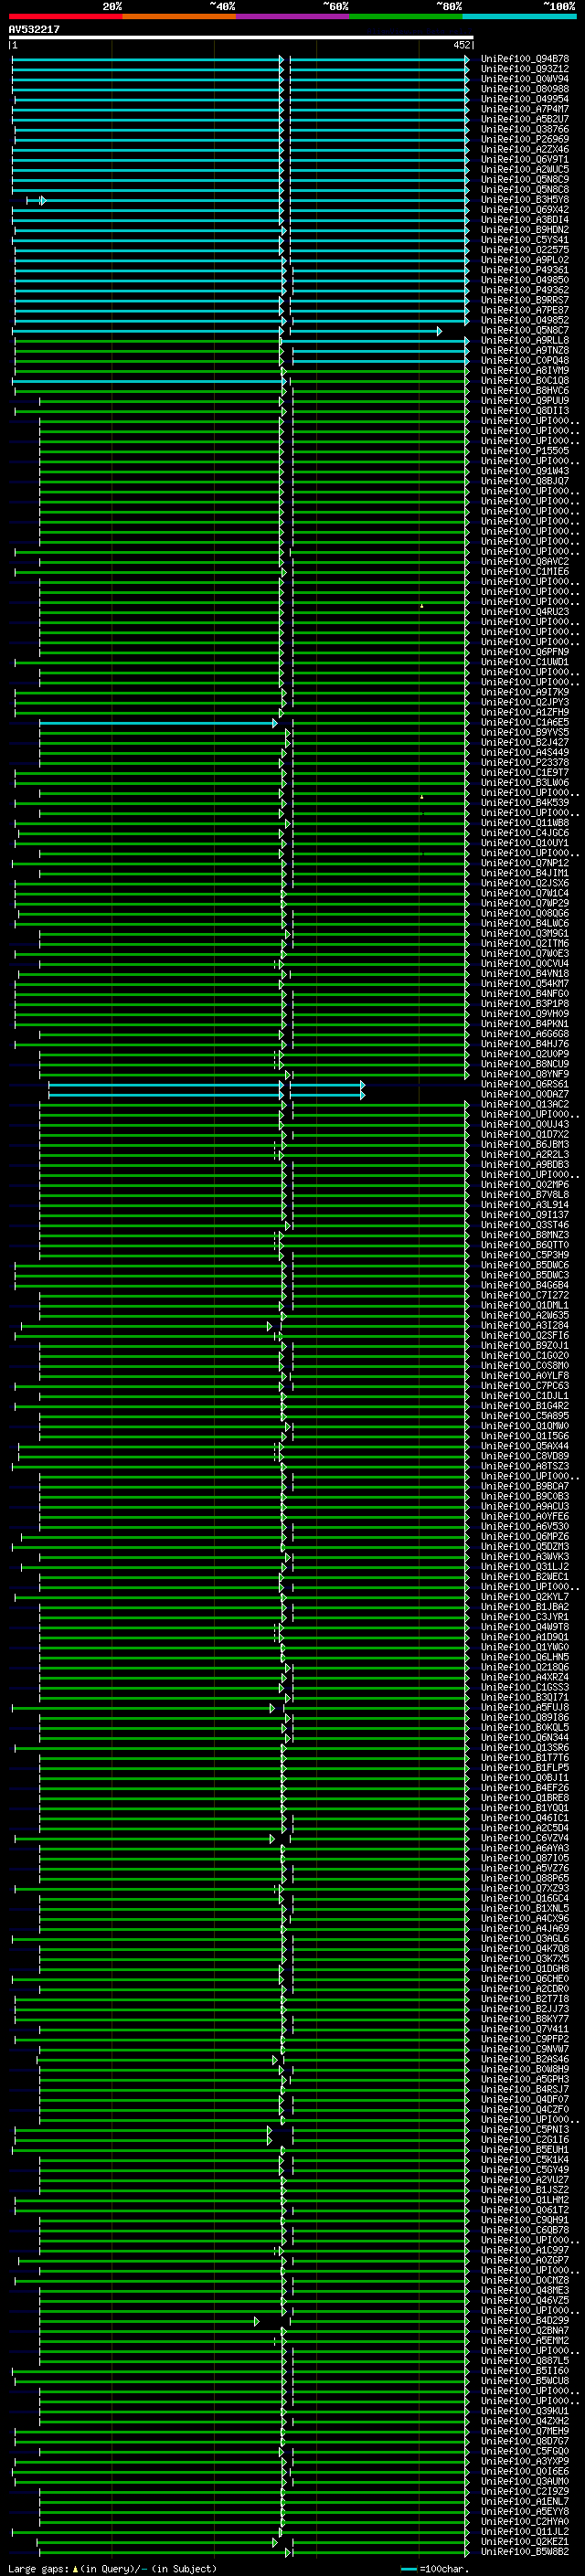Select hit label UniRef100_B4JIM1
This screenshot has height=2576, width=585.
point(525,873)
